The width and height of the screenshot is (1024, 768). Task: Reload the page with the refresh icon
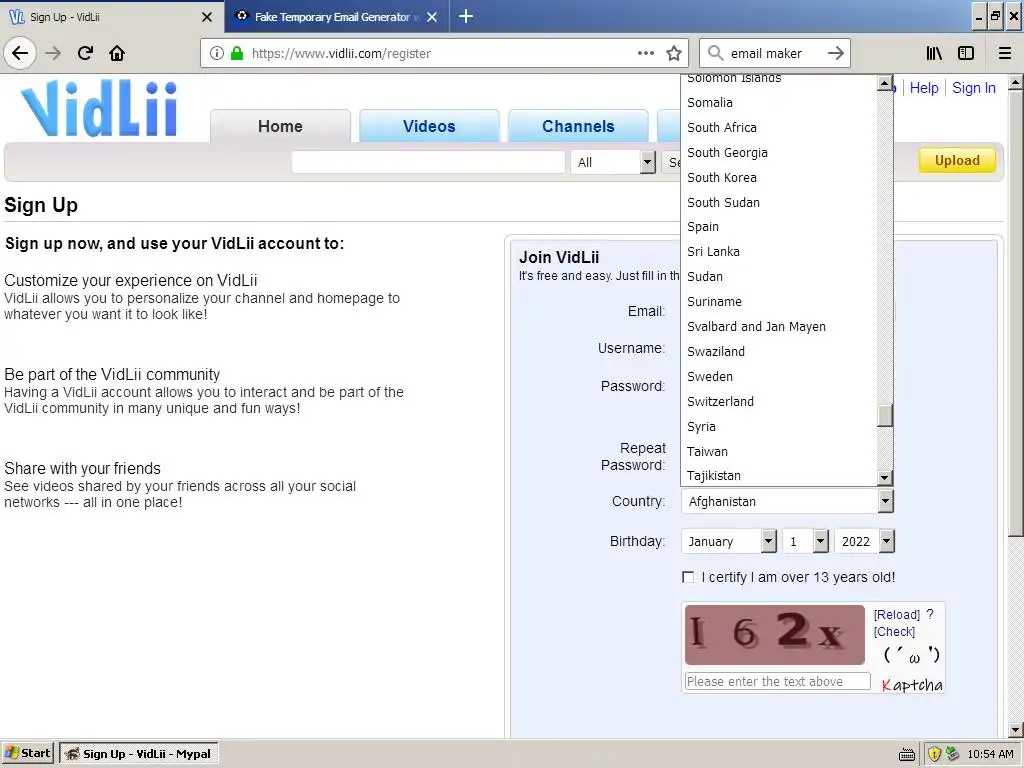pyautogui.click(x=85, y=53)
